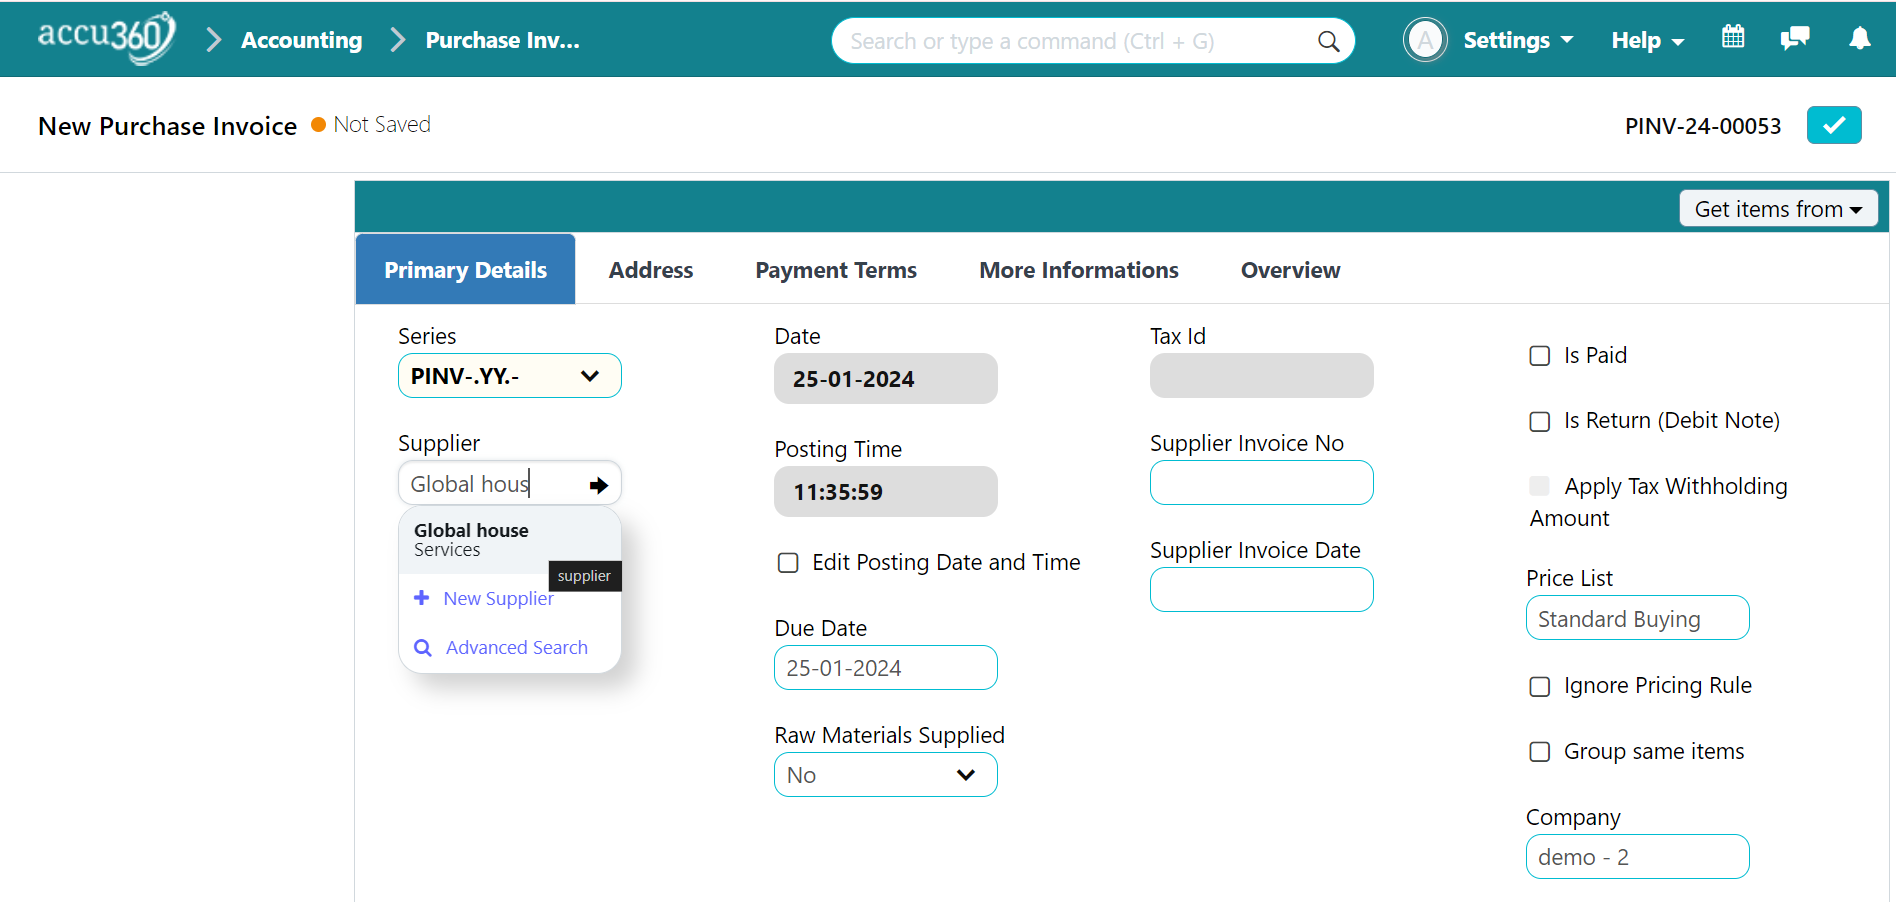This screenshot has width=1896, height=902.
Task: Click the Posting Time field
Action: click(886, 492)
